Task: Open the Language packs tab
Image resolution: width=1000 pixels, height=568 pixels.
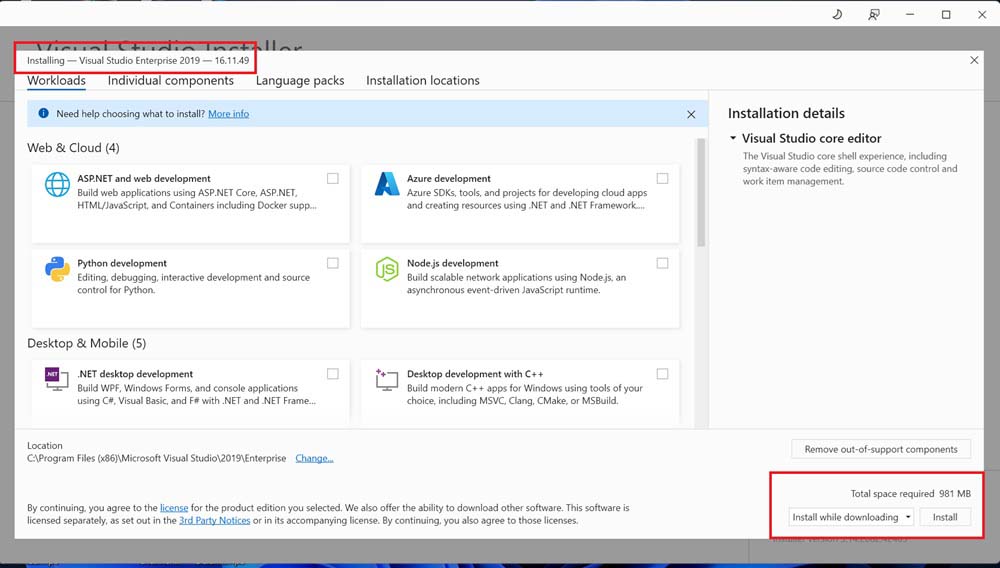Action: tap(300, 81)
